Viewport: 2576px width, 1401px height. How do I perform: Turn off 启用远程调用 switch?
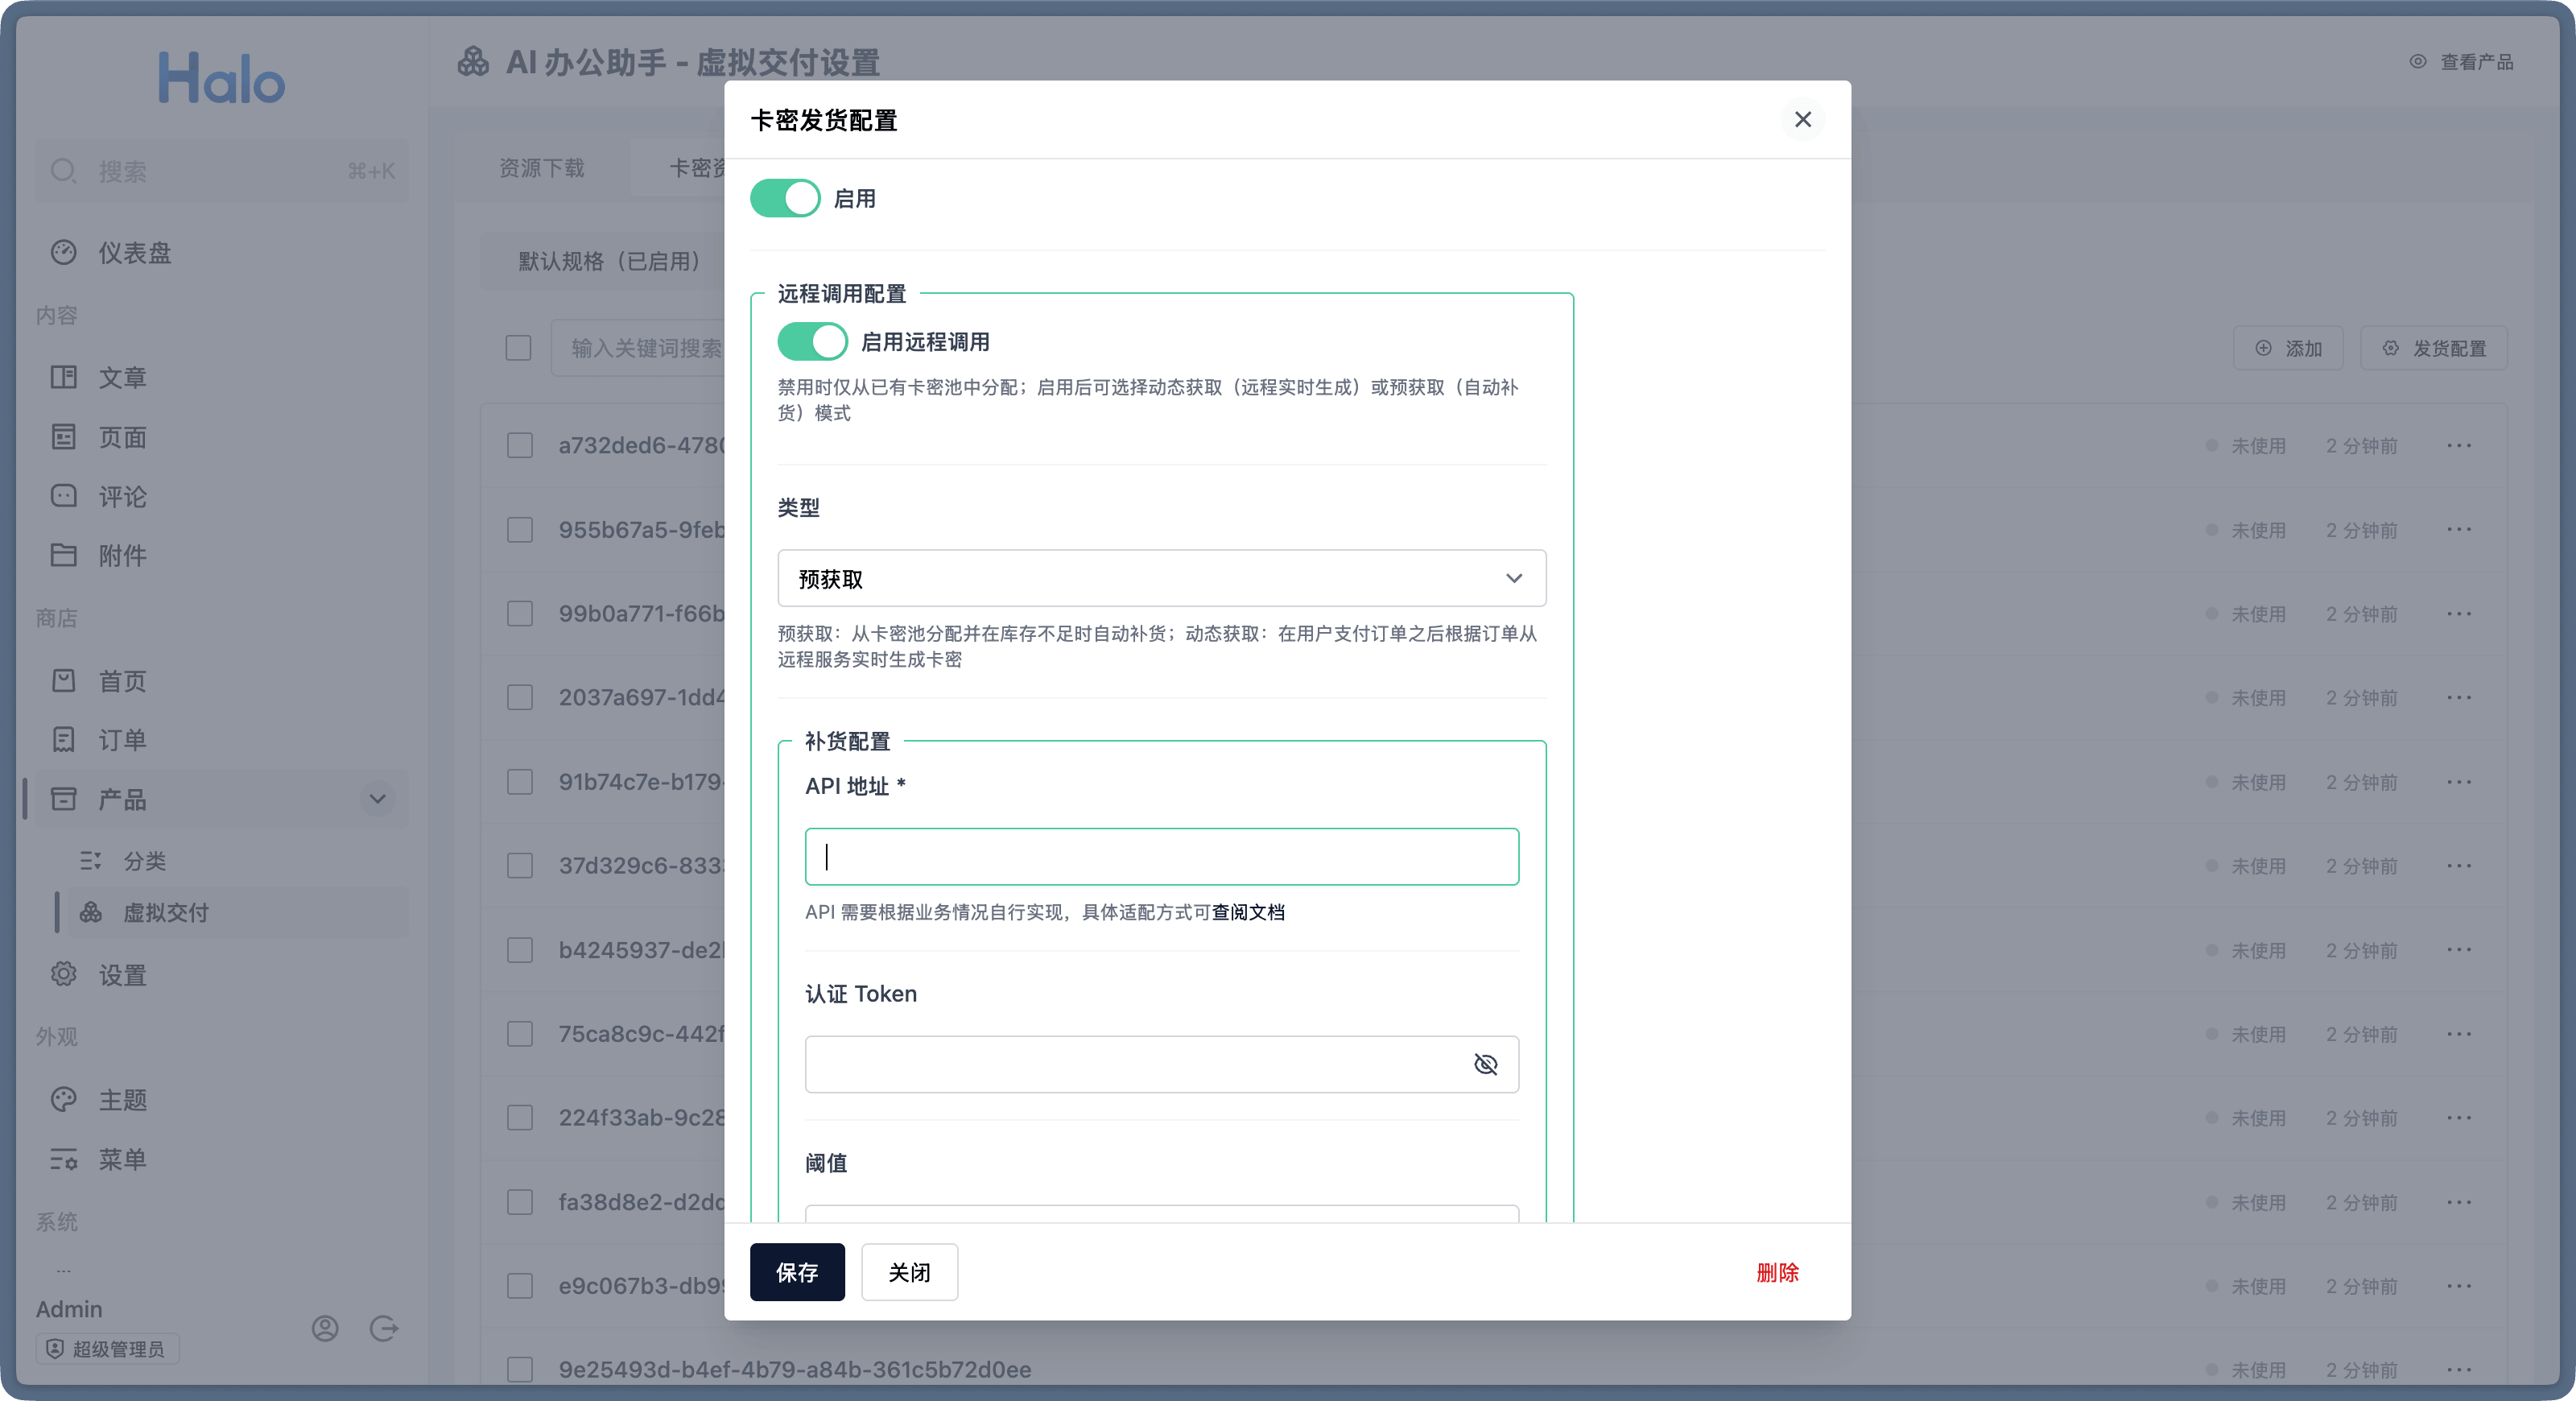tap(812, 342)
